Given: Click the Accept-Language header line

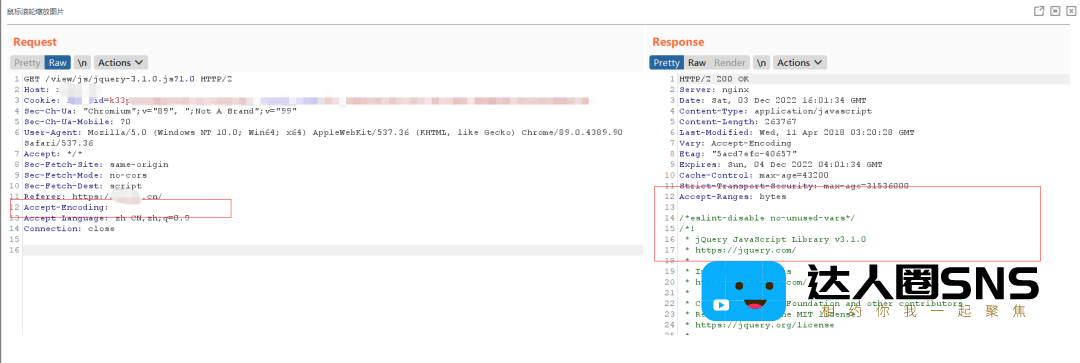Looking at the screenshot, I should click(107, 218).
